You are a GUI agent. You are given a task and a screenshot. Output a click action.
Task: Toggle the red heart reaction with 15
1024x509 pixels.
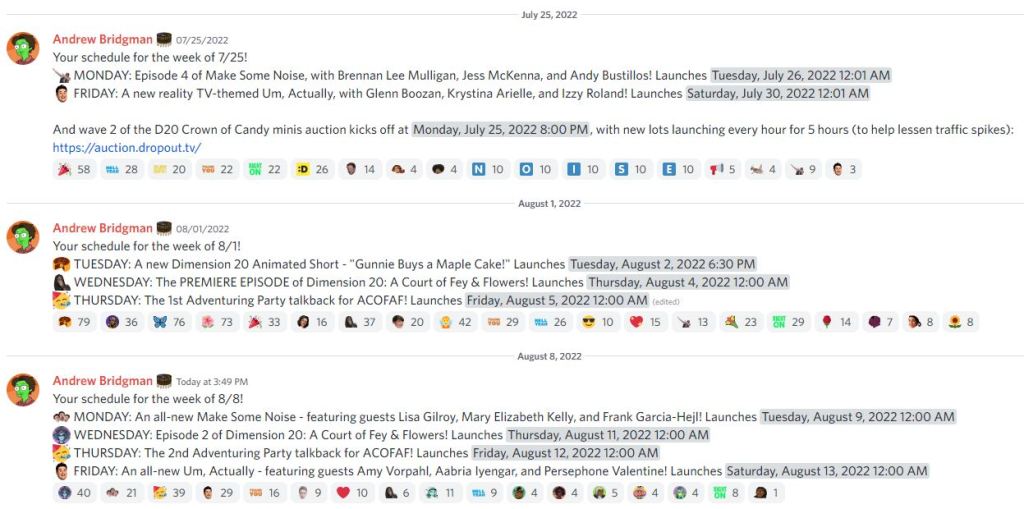(645, 322)
